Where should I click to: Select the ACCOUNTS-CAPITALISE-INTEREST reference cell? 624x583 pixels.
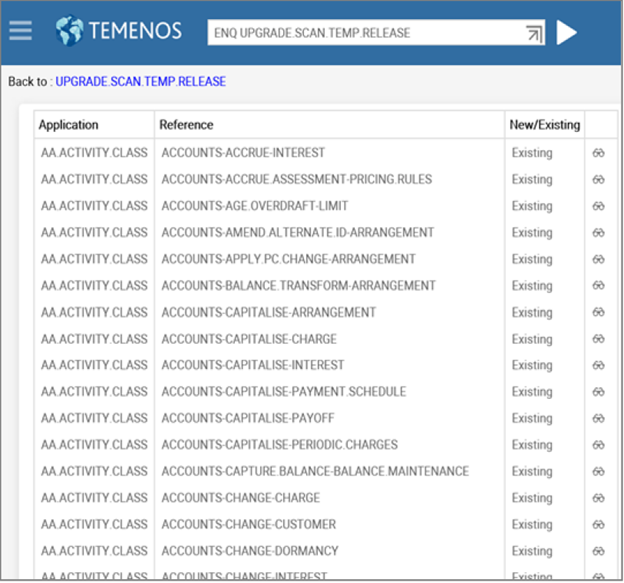[253, 365]
